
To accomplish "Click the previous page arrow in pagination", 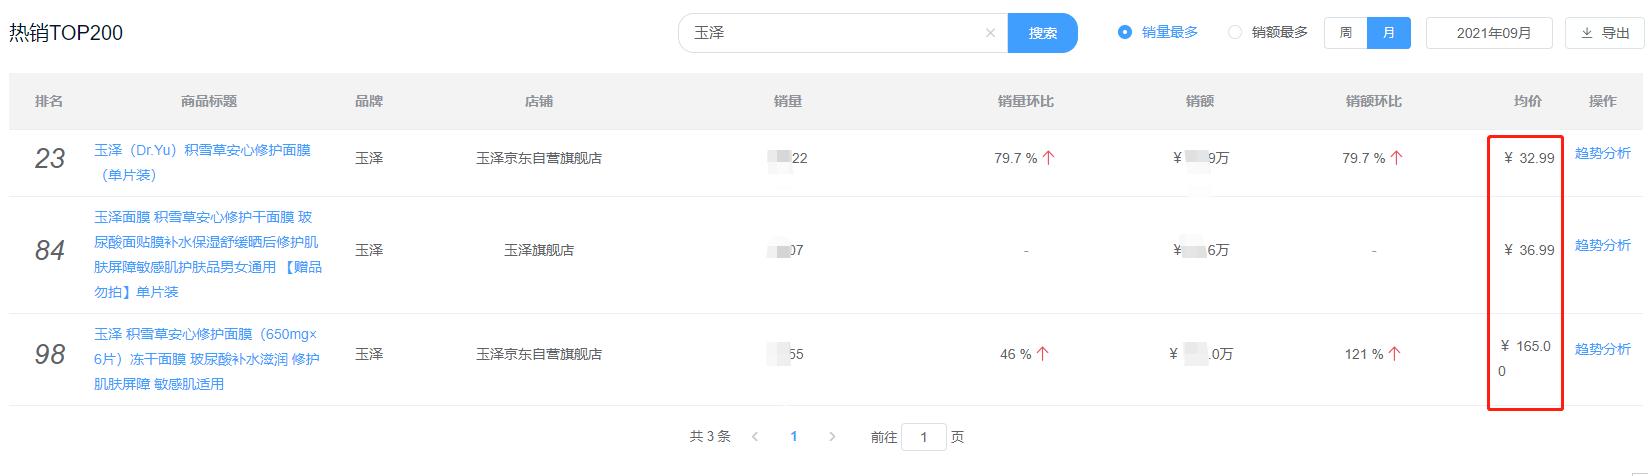I will [x=755, y=437].
